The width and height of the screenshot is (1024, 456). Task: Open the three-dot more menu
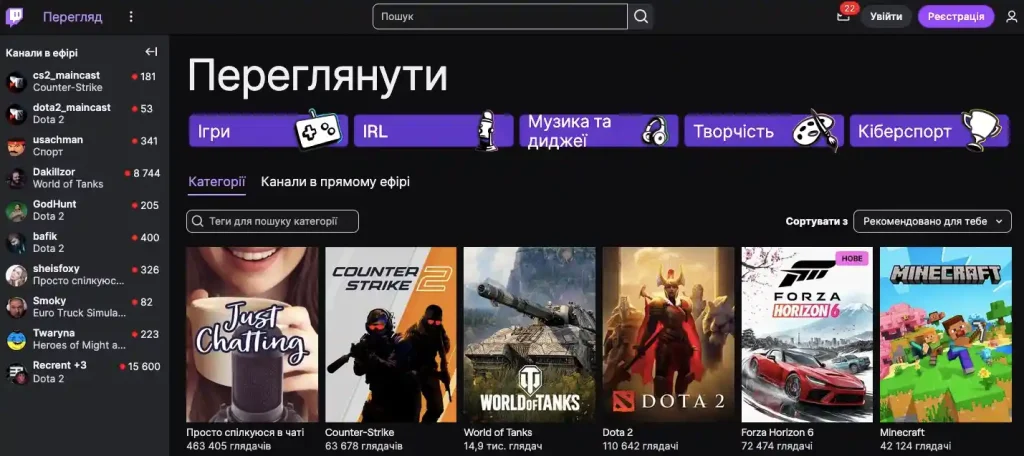(131, 17)
